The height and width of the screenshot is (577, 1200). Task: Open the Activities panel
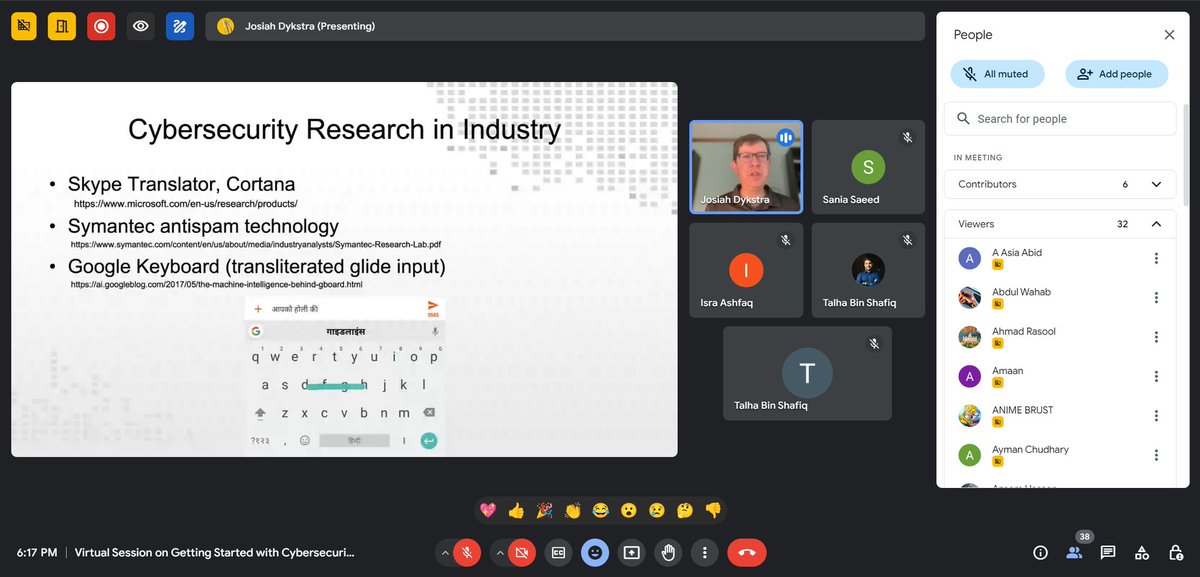click(x=1142, y=552)
